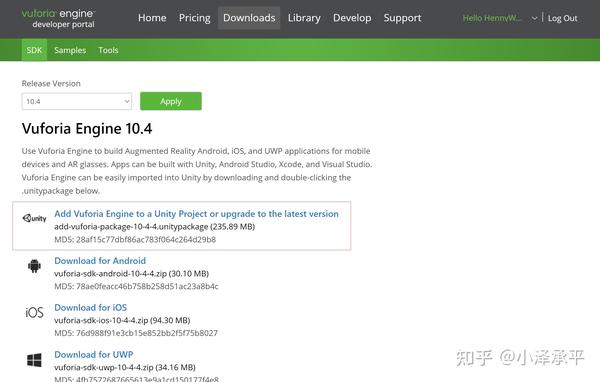Open the Support menu

[x=402, y=18]
